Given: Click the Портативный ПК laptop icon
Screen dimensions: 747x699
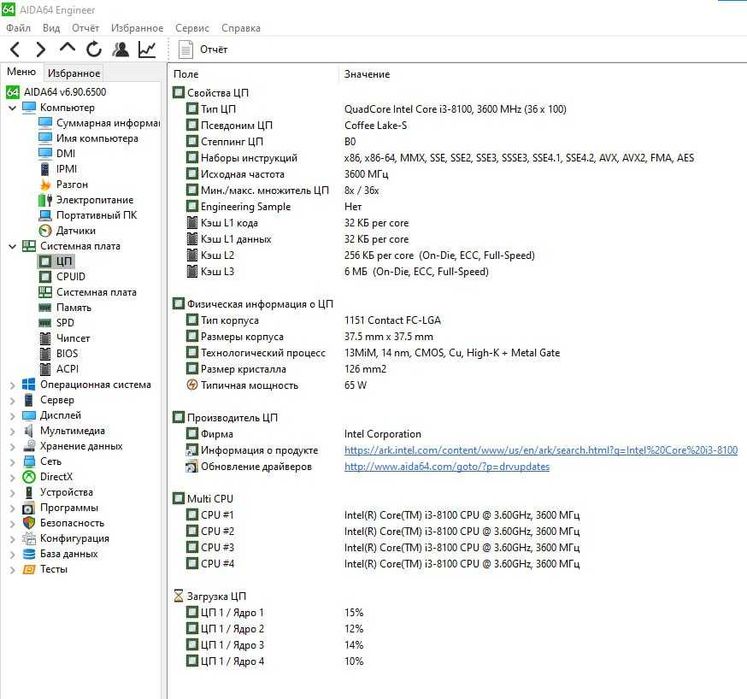Looking at the screenshot, I should pos(45,215).
